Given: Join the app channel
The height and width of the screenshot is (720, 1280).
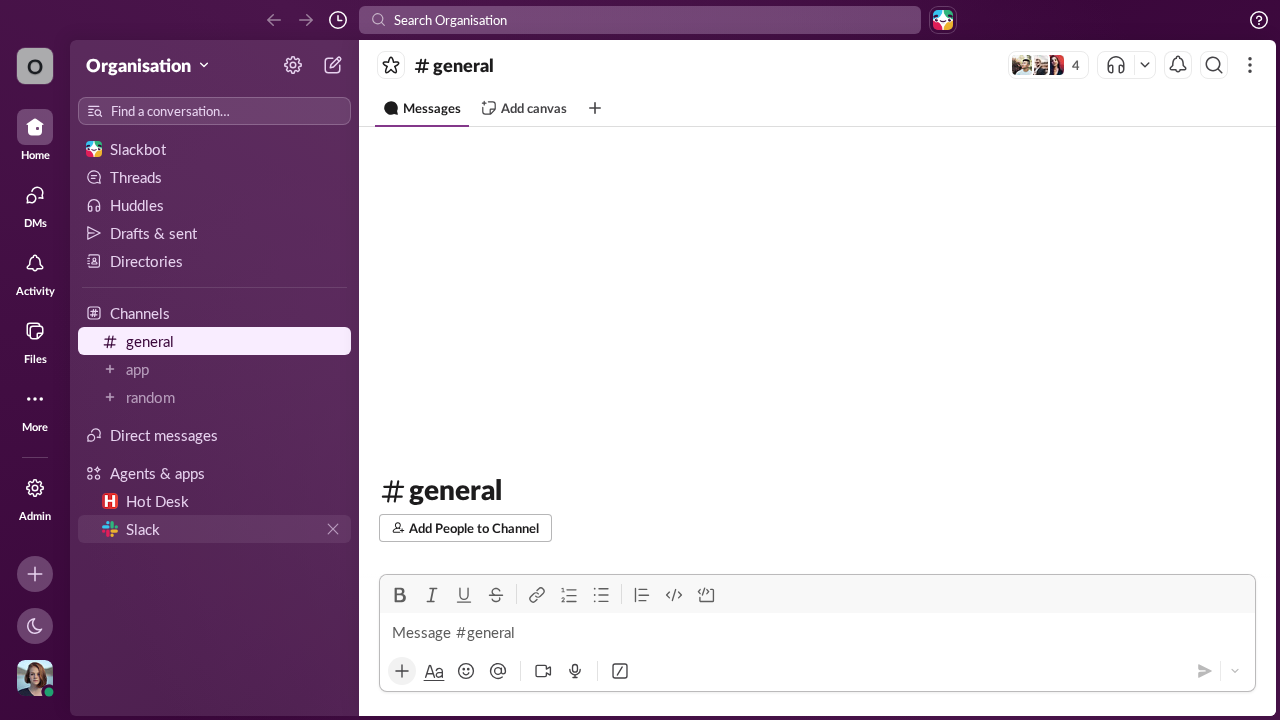Looking at the screenshot, I should 214,369.
